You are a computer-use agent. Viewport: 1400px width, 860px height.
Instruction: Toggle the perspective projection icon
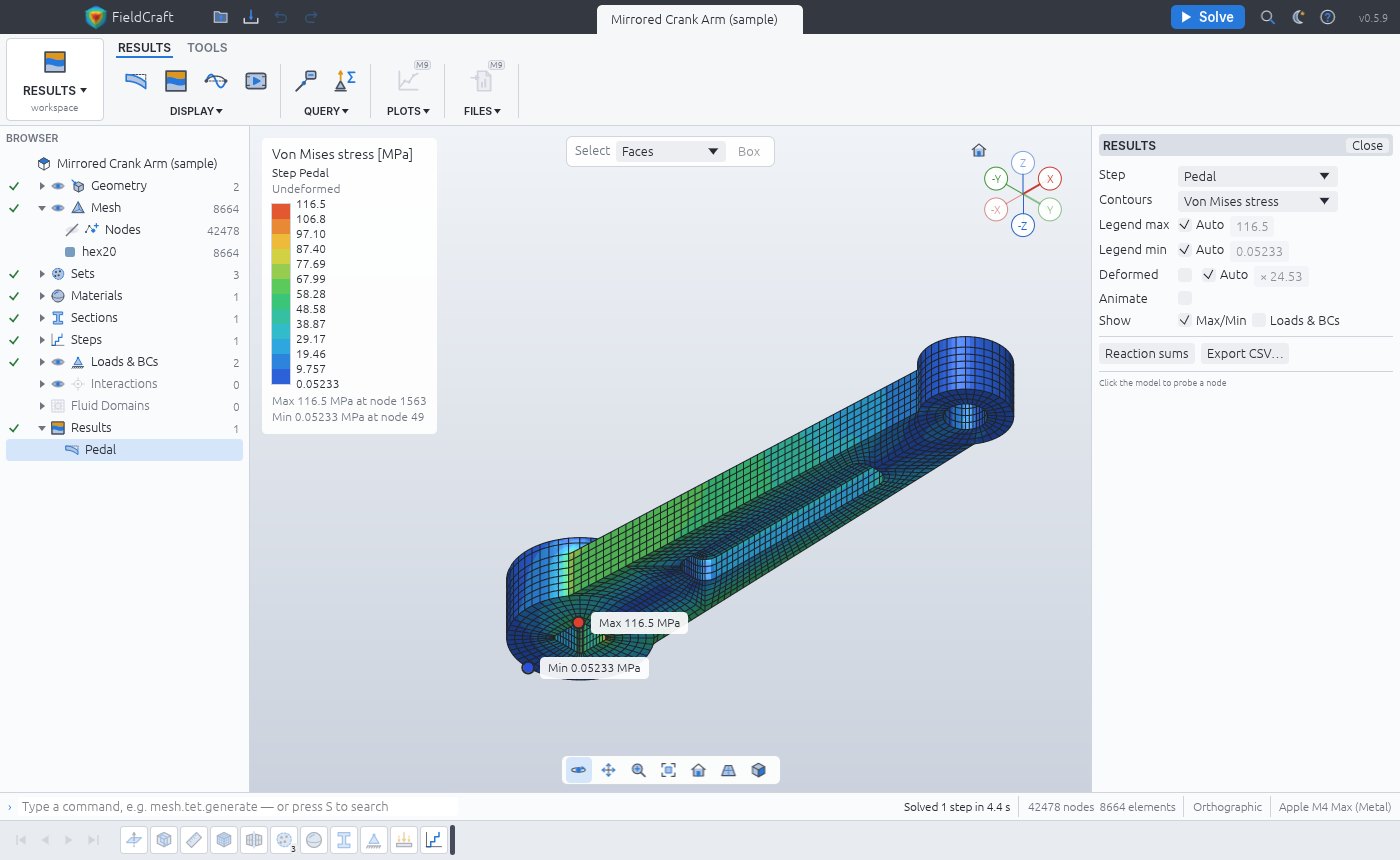pos(728,770)
